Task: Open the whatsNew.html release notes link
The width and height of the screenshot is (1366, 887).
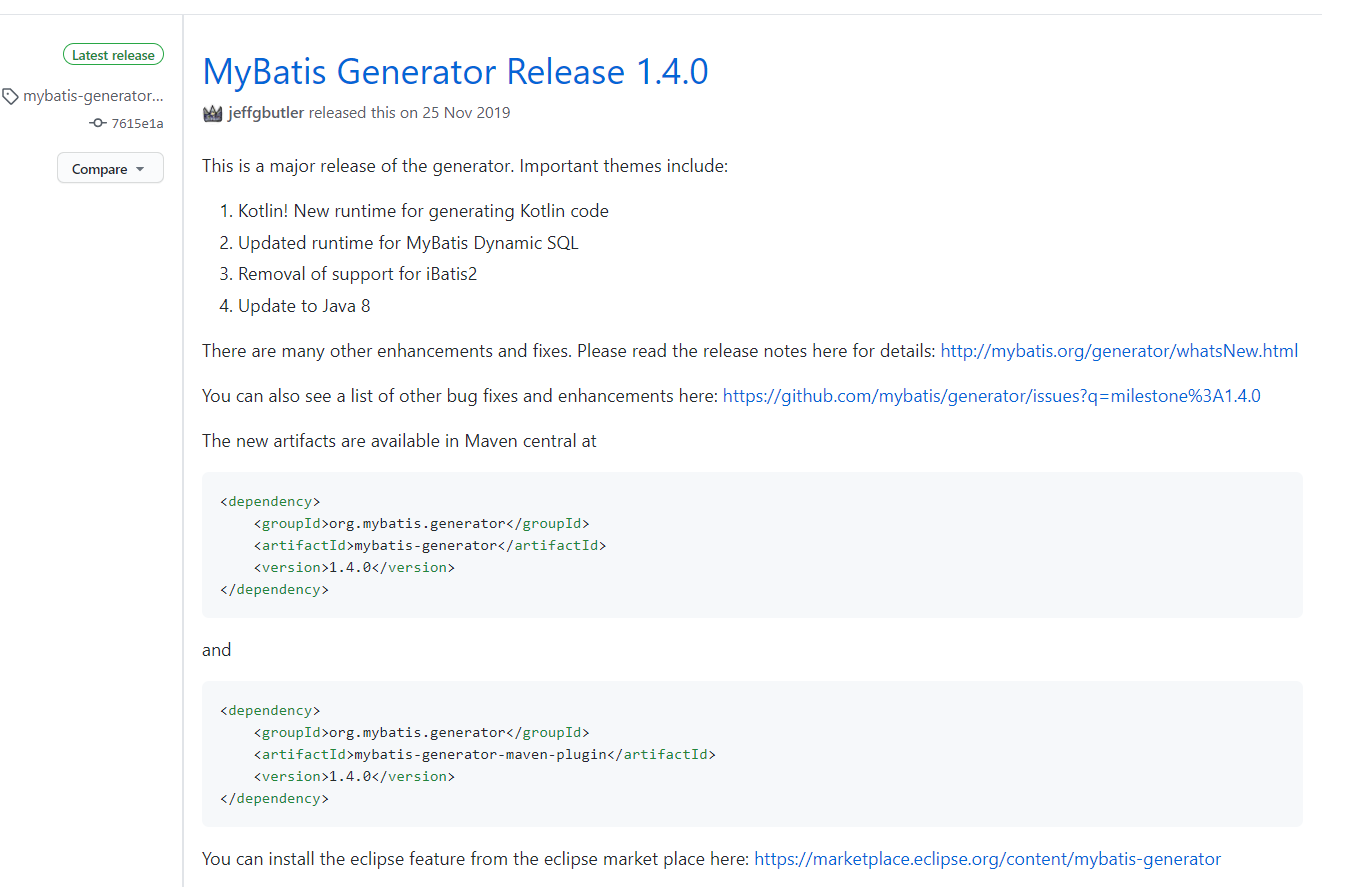Action: [1119, 351]
